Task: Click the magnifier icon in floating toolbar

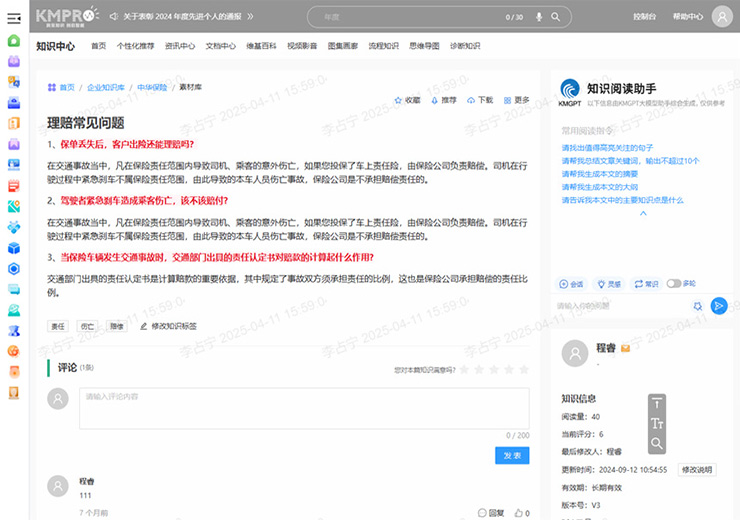Action: click(x=656, y=443)
